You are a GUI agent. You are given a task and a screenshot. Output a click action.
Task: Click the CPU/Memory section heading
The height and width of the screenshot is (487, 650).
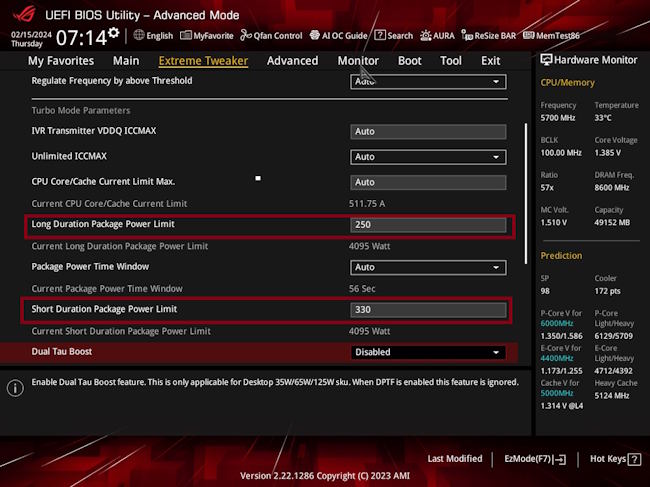tap(567, 82)
